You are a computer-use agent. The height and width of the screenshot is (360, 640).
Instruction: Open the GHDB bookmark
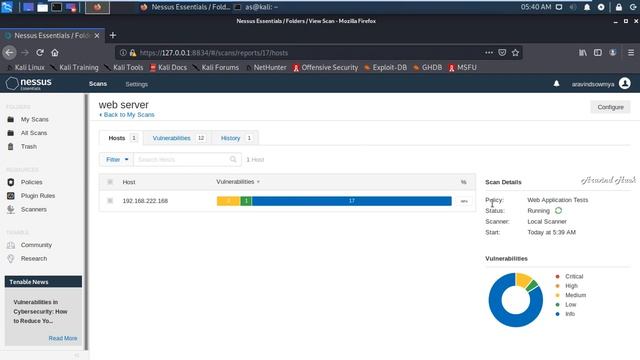click(x=427, y=67)
